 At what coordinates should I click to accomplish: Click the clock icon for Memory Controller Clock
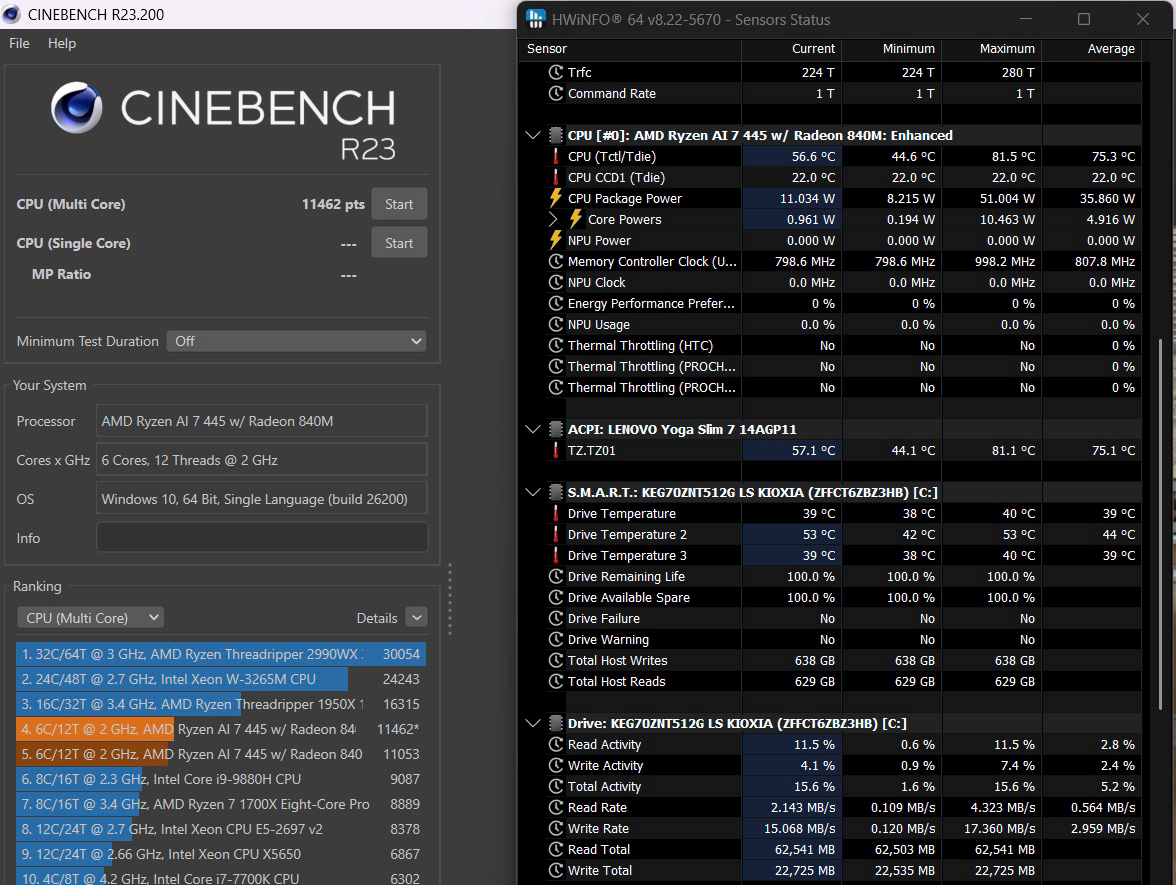(556, 261)
